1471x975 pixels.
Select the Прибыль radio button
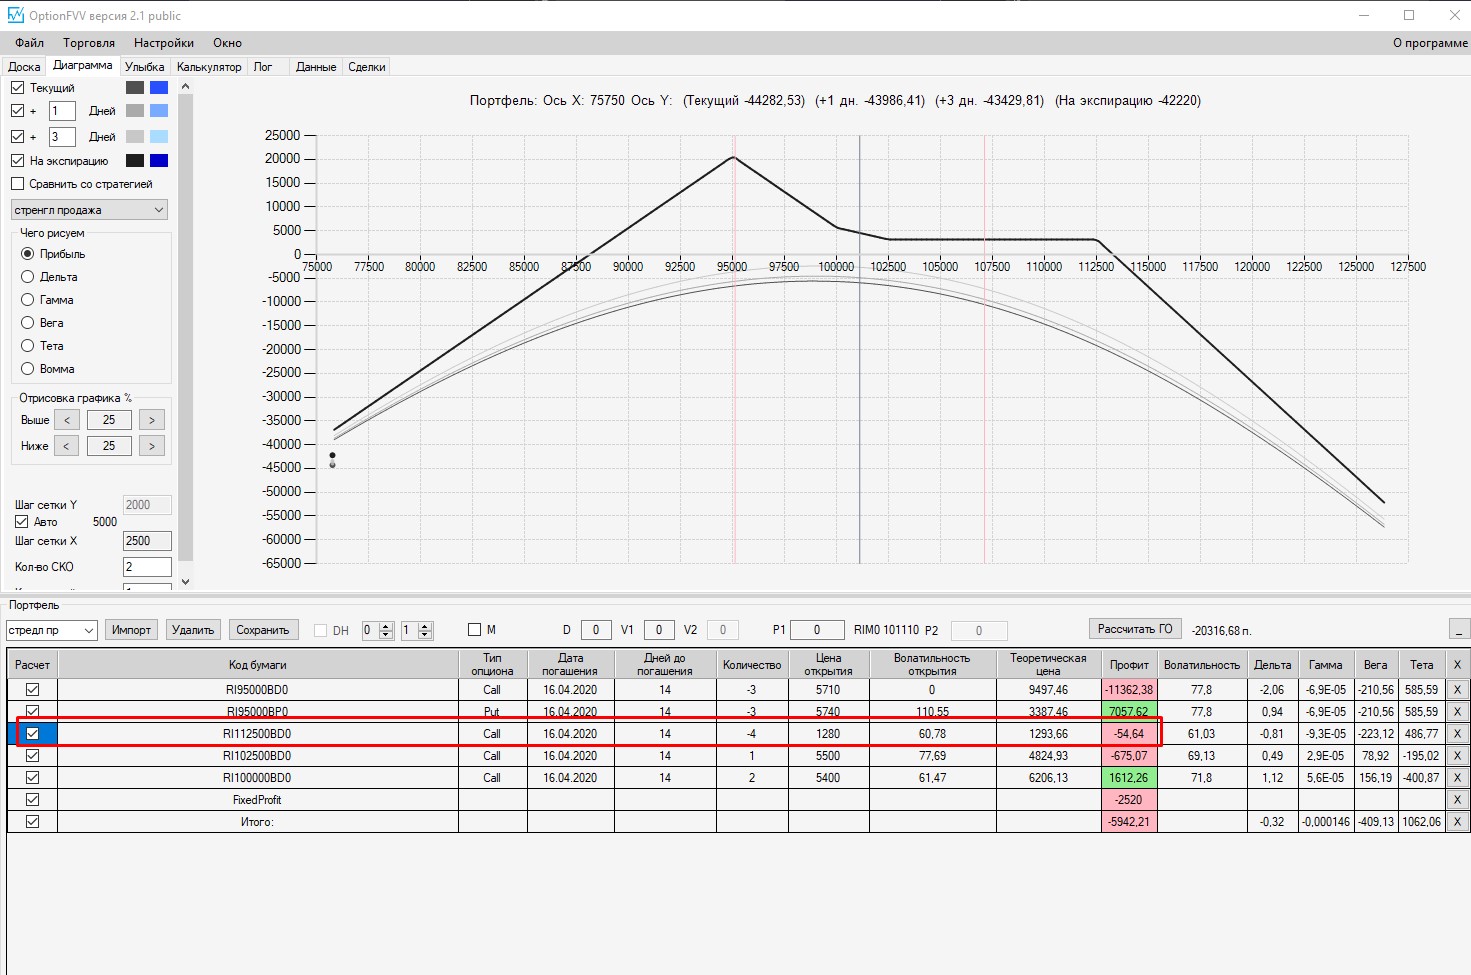coord(28,254)
